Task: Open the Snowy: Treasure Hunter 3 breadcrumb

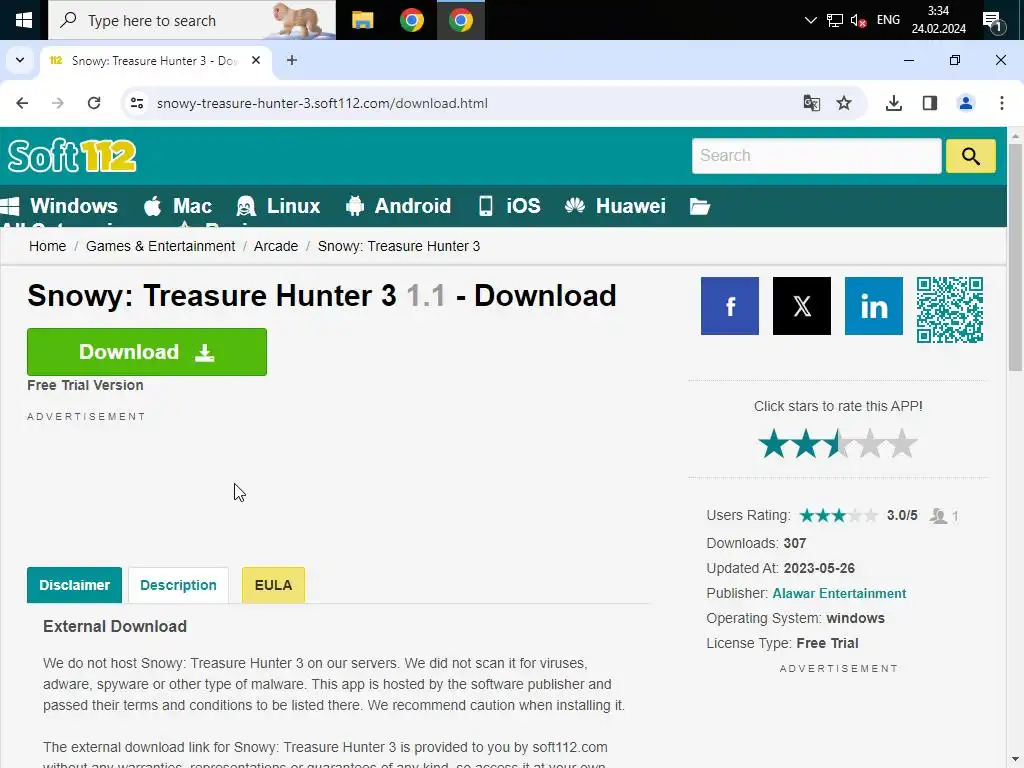Action: tap(399, 246)
